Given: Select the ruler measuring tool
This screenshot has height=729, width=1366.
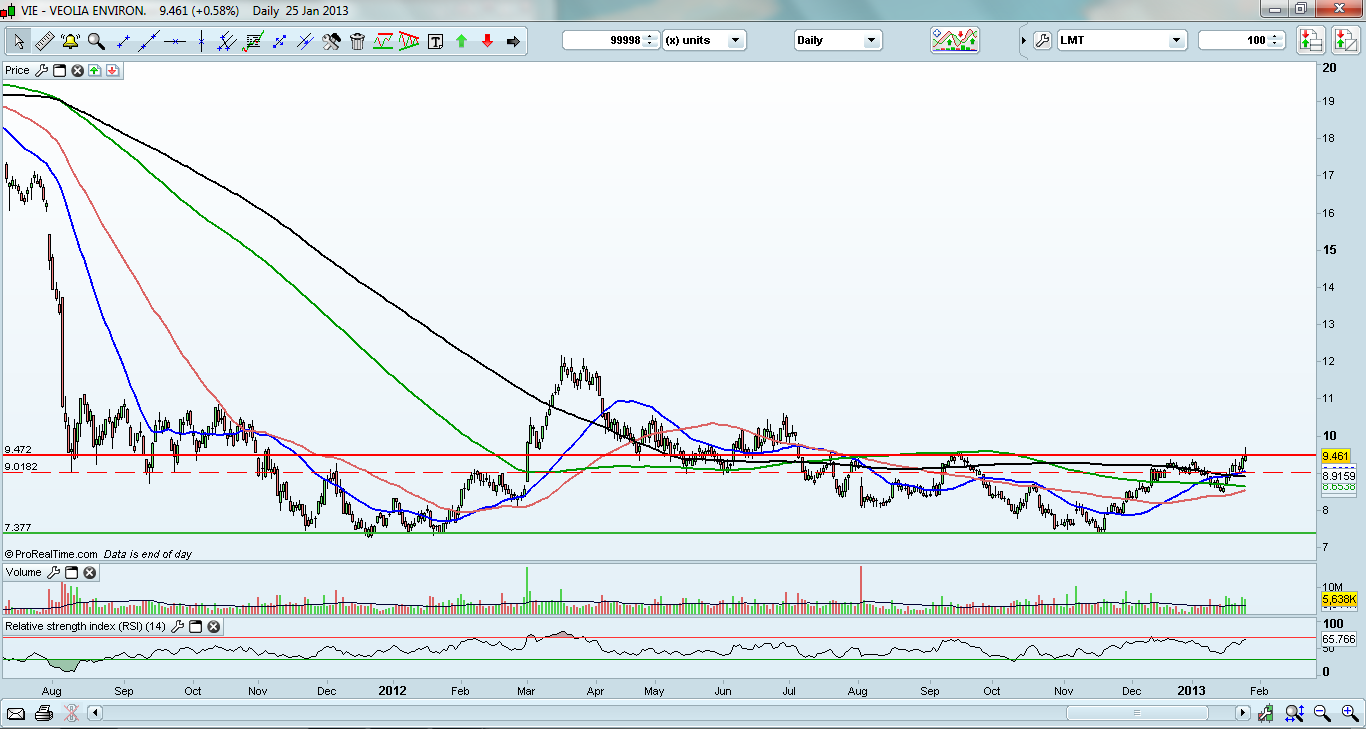Looking at the screenshot, I should [x=44, y=41].
